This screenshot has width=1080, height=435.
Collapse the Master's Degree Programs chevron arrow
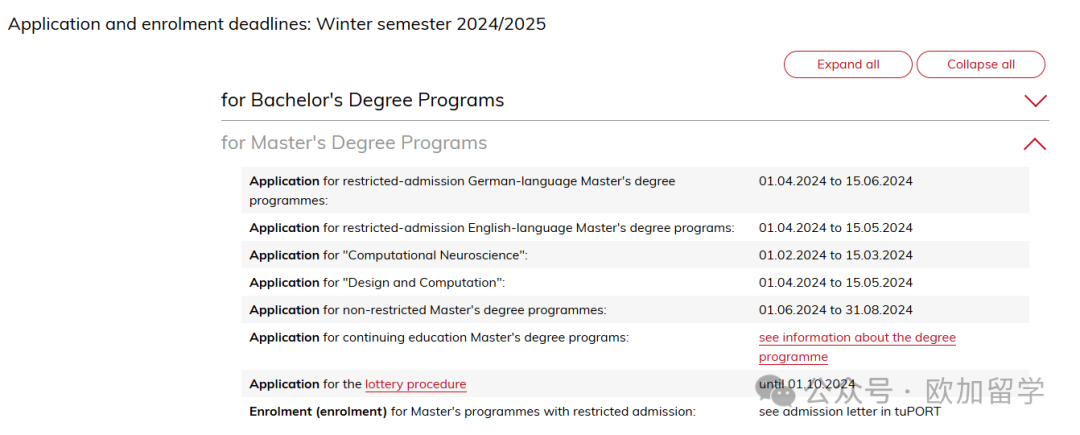pos(1035,144)
